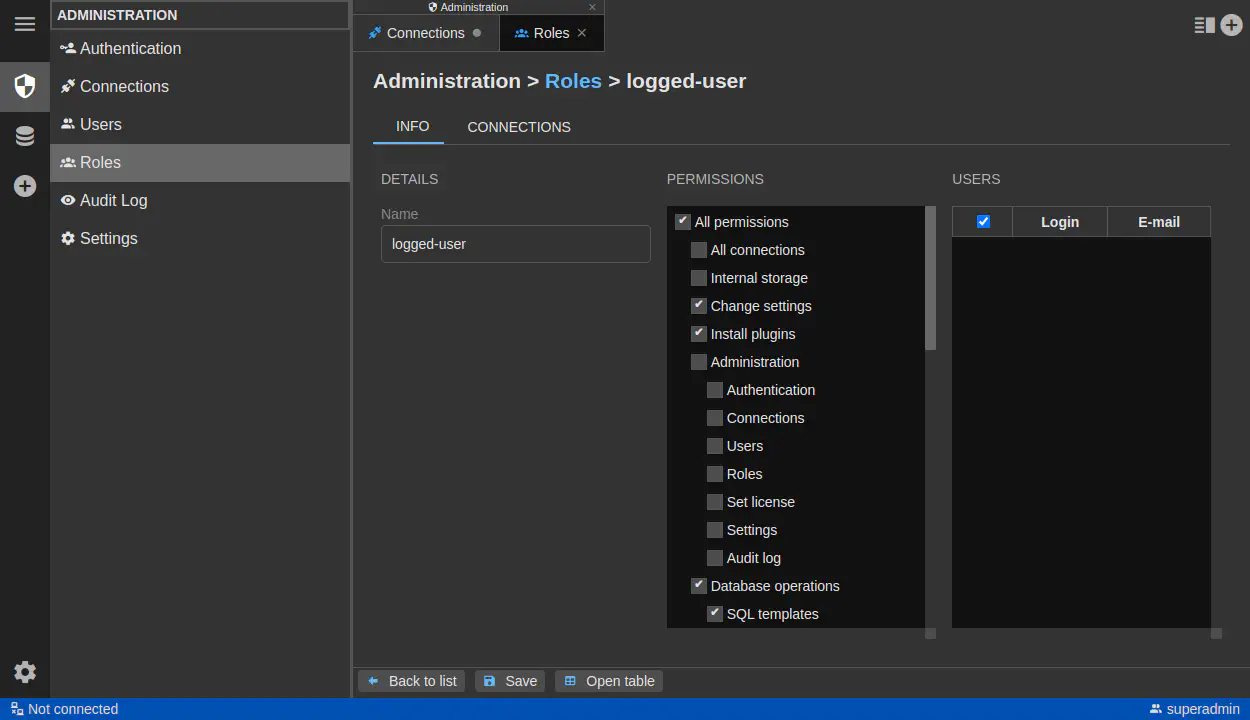Click Not connected status bar text
Image resolution: width=1250 pixels, height=720 pixels.
coord(73,709)
